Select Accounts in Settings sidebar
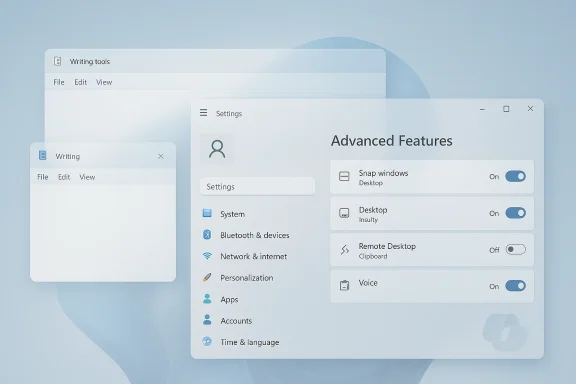The width and height of the screenshot is (576, 384). pyautogui.click(x=236, y=321)
